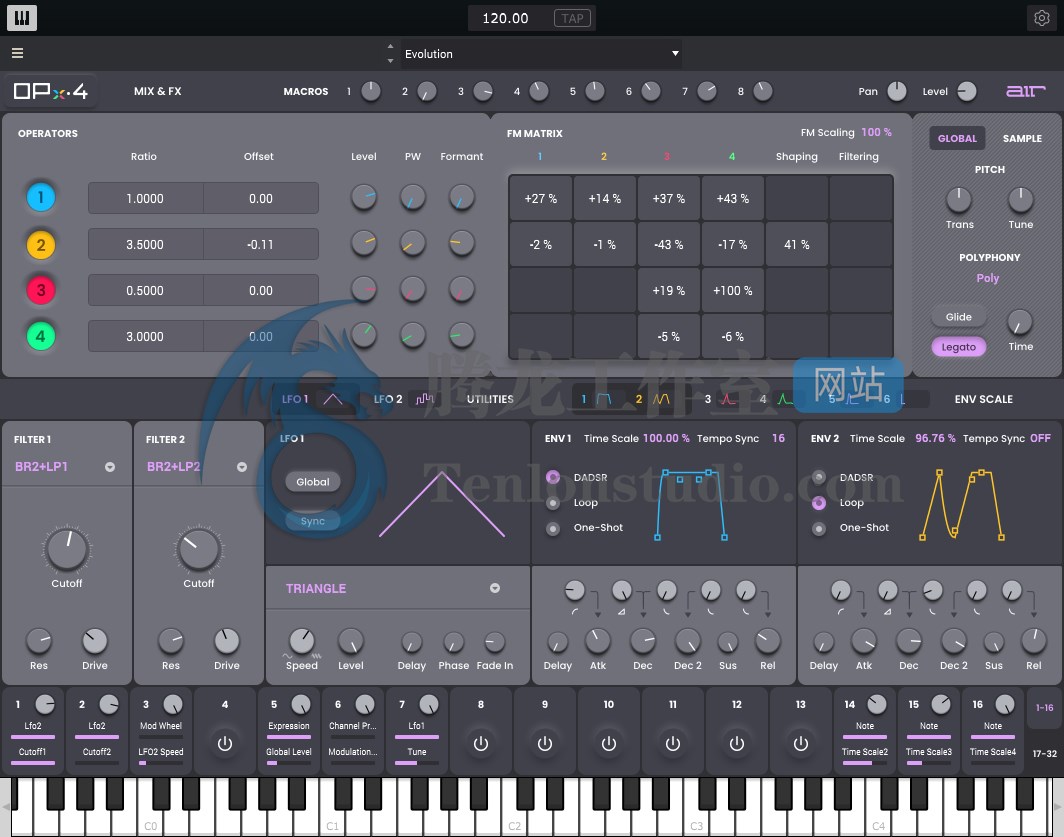
Task: Show modulation slots 17-32
Action: click(x=1044, y=754)
